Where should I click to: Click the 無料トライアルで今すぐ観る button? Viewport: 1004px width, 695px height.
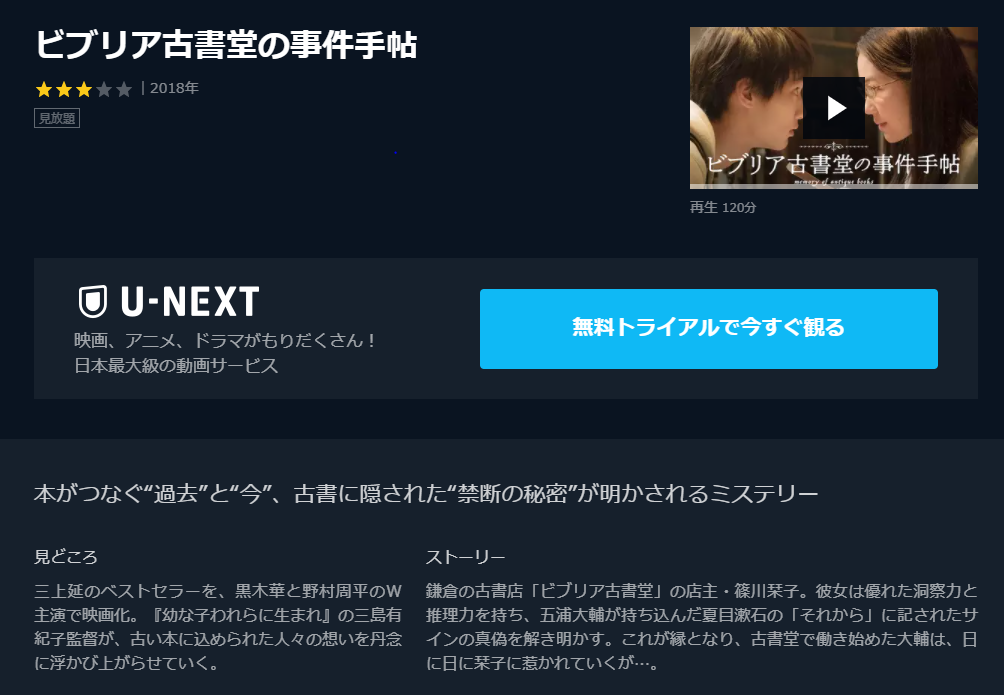(709, 329)
